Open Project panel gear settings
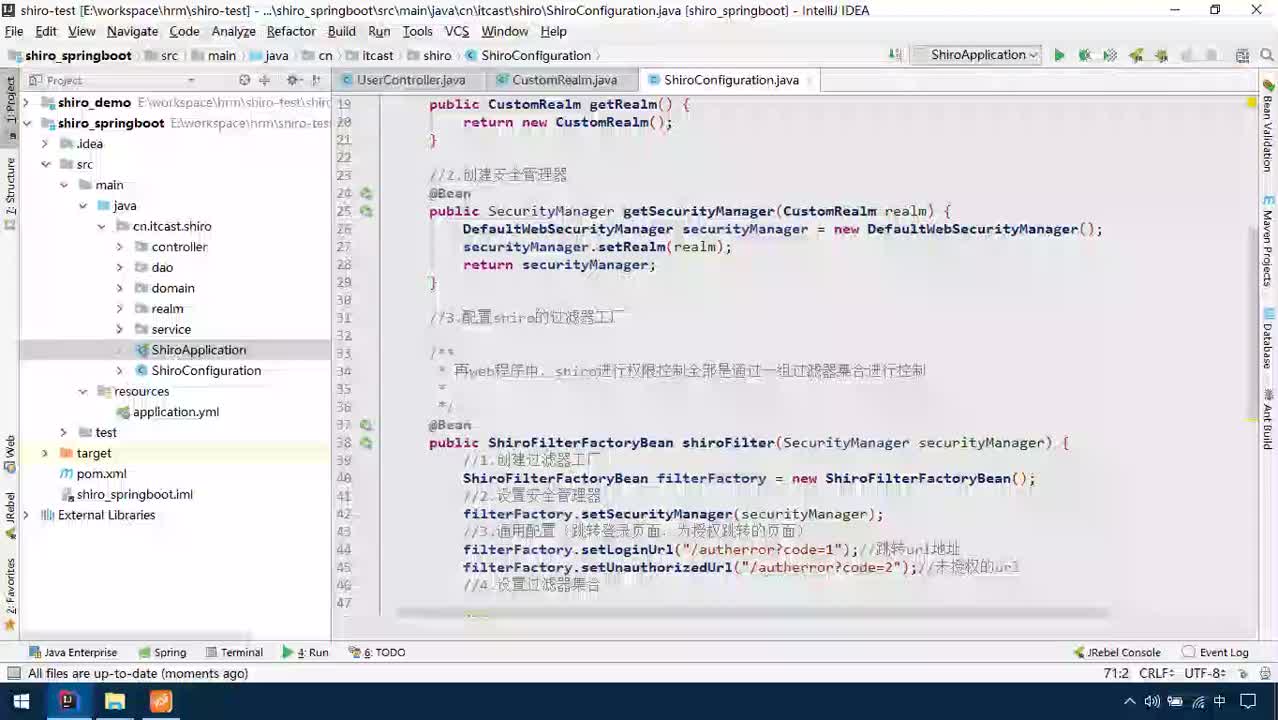The image size is (1278, 720). coord(293,80)
